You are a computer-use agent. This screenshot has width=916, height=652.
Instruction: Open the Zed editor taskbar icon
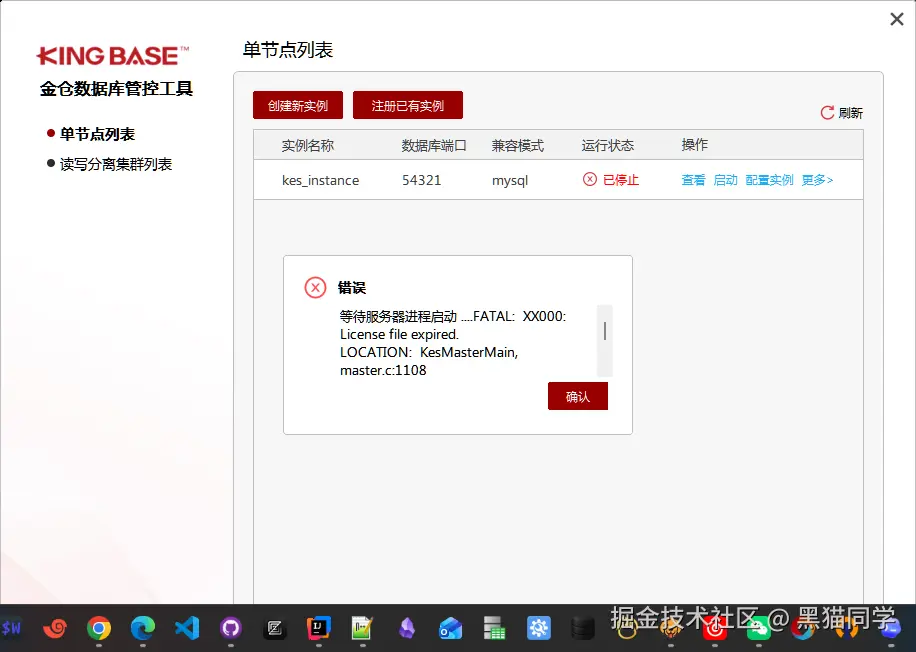(x=275, y=629)
